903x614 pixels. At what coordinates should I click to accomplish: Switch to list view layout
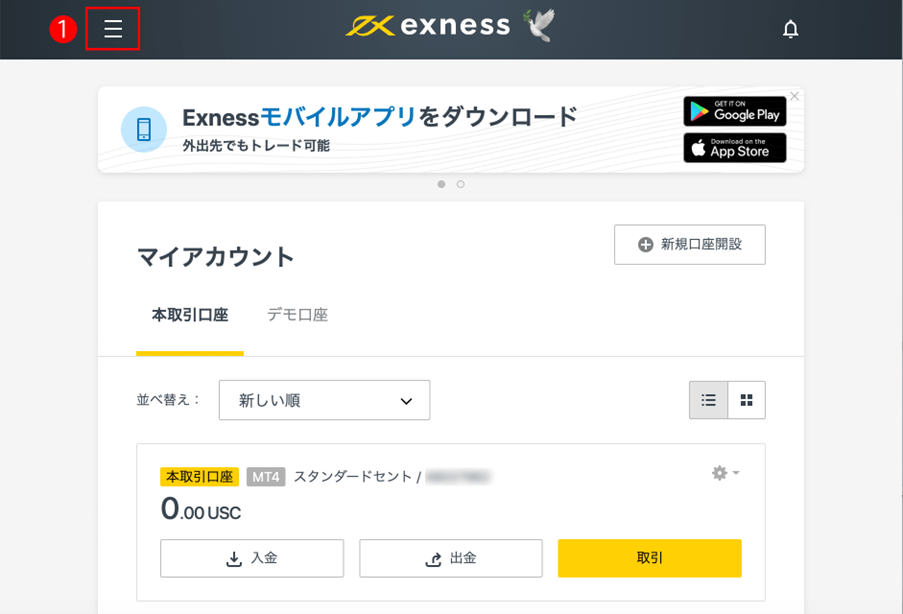[x=709, y=400]
